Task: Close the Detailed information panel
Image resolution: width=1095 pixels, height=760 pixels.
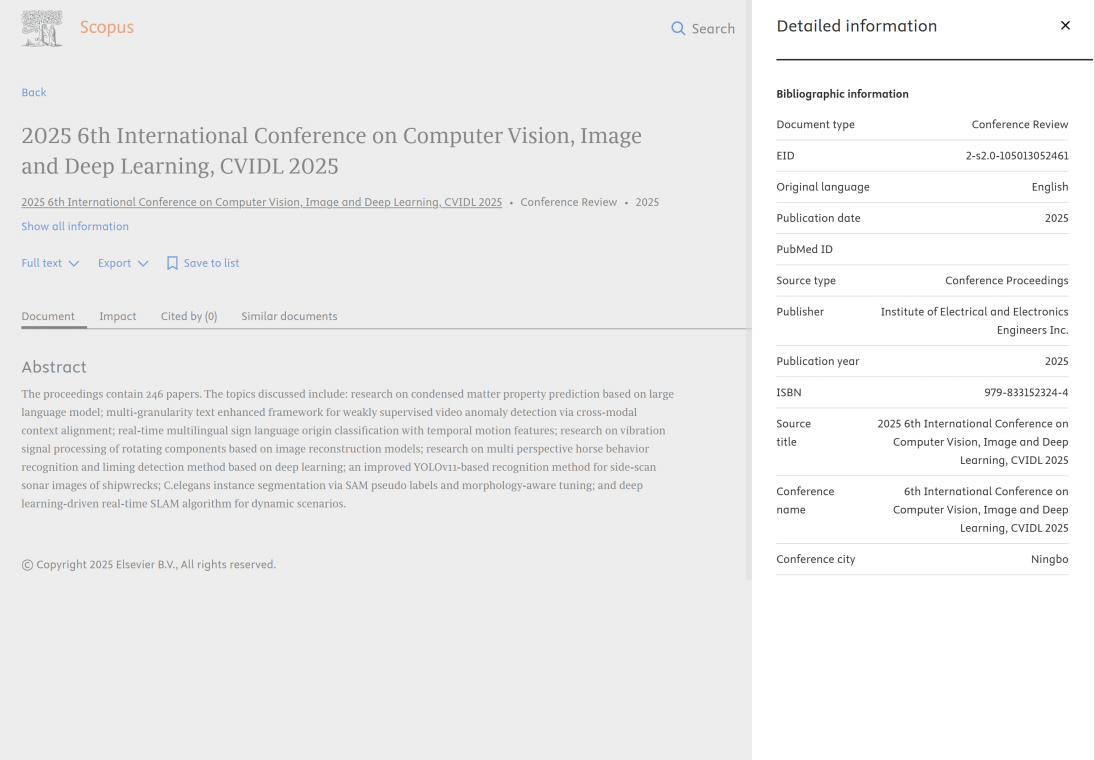Action: coord(1065,26)
